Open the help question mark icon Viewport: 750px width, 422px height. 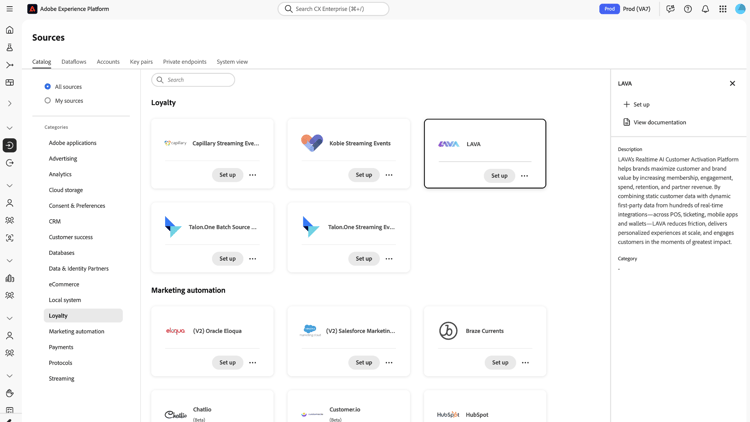click(x=688, y=9)
